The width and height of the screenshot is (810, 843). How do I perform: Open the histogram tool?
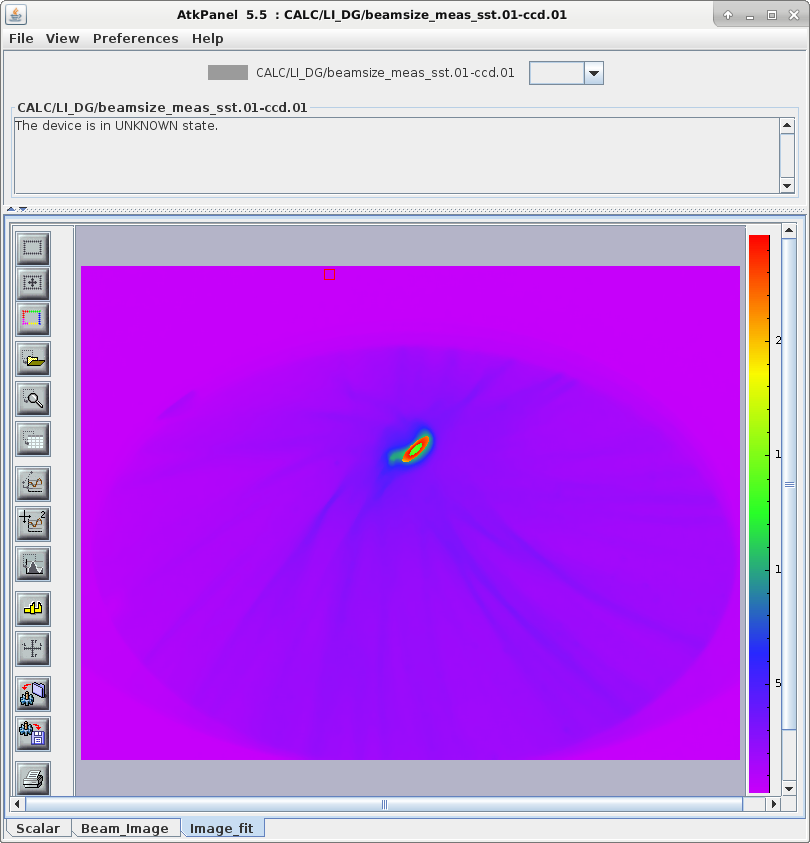(x=33, y=565)
